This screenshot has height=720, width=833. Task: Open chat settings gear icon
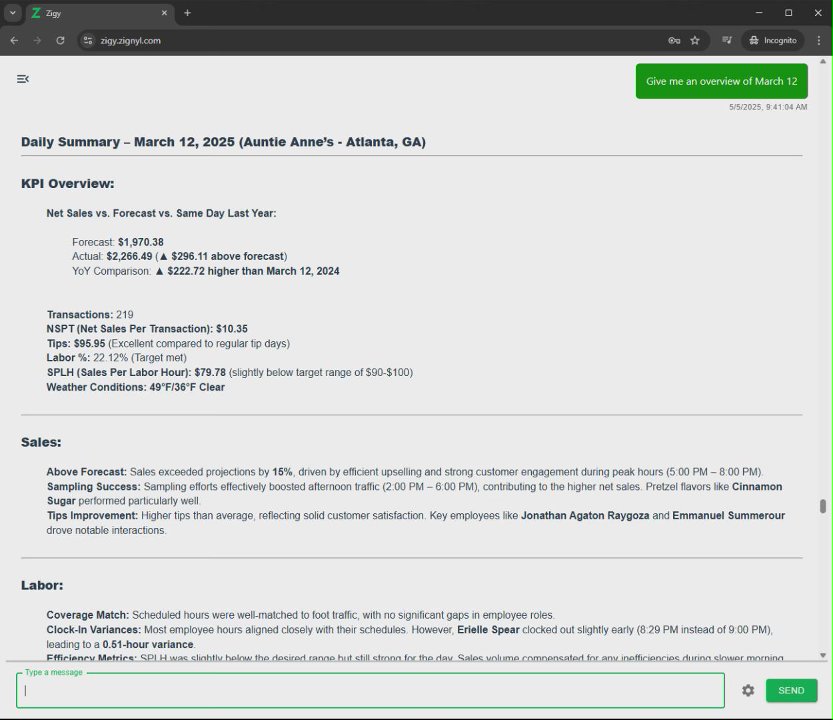pyautogui.click(x=748, y=690)
